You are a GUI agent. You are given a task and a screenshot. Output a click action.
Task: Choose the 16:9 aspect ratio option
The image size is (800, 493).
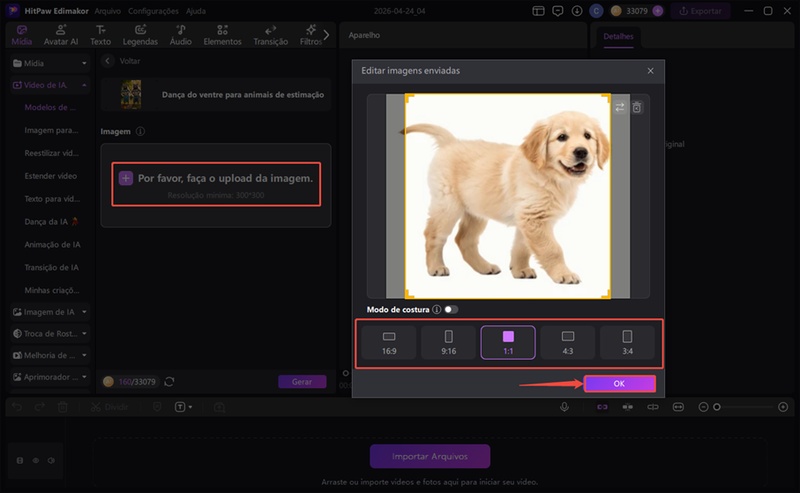click(389, 342)
